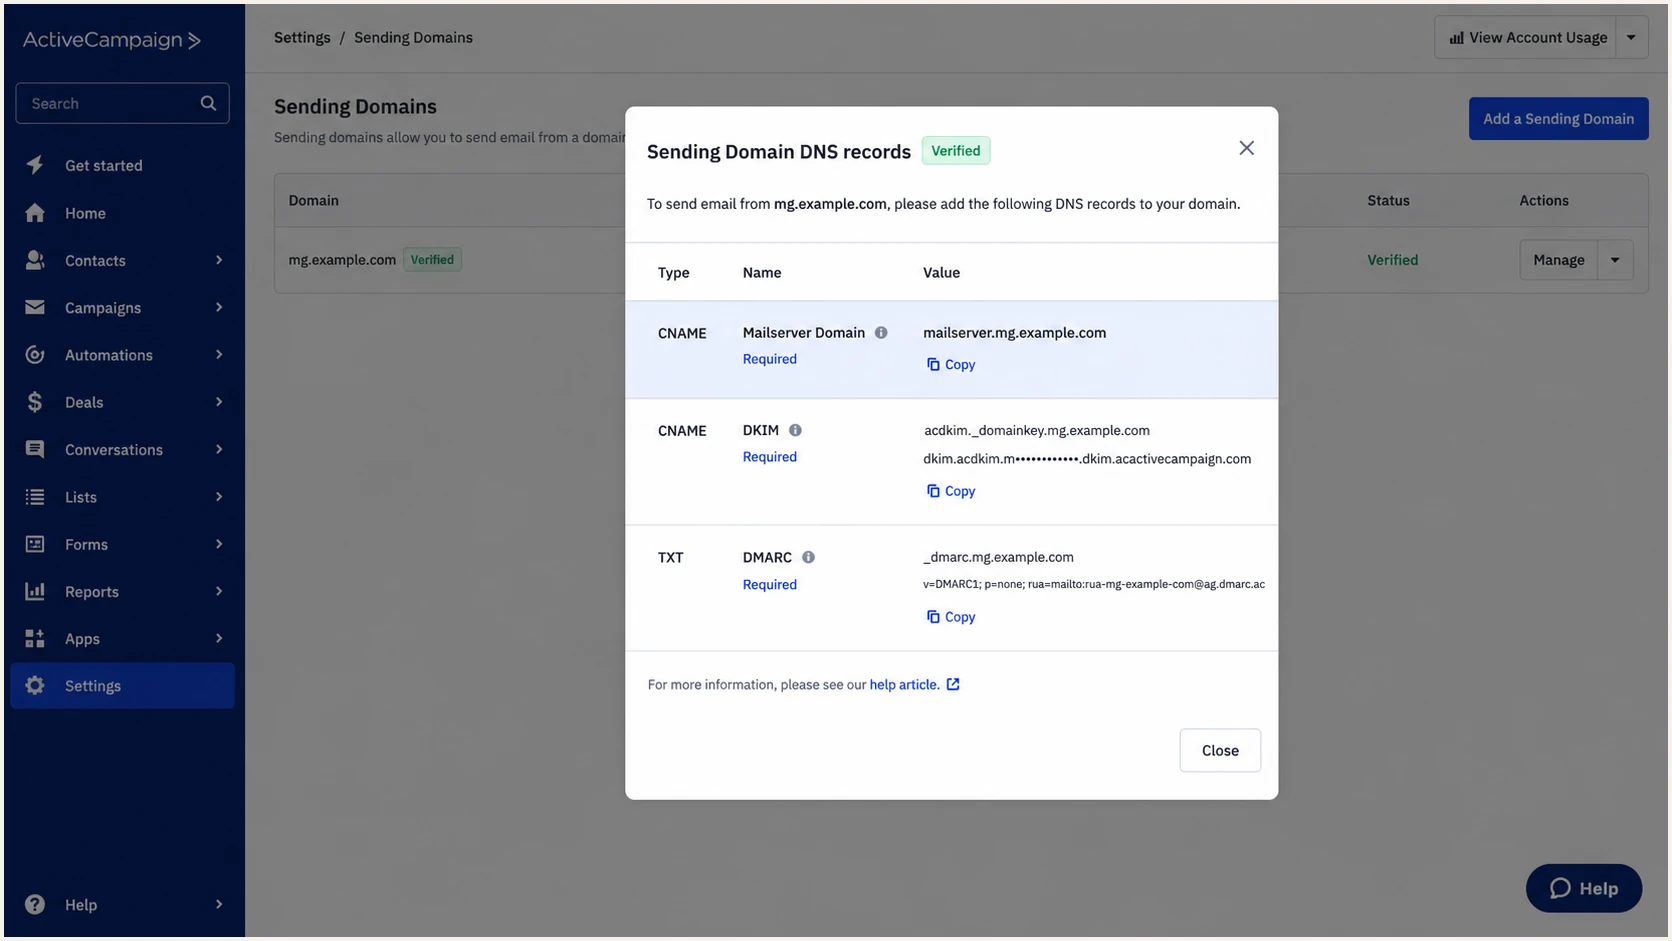This screenshot has height=941, width=1672.
Task: Click the Manage button for mg.example.com
Action: [x=1558, y=260]
